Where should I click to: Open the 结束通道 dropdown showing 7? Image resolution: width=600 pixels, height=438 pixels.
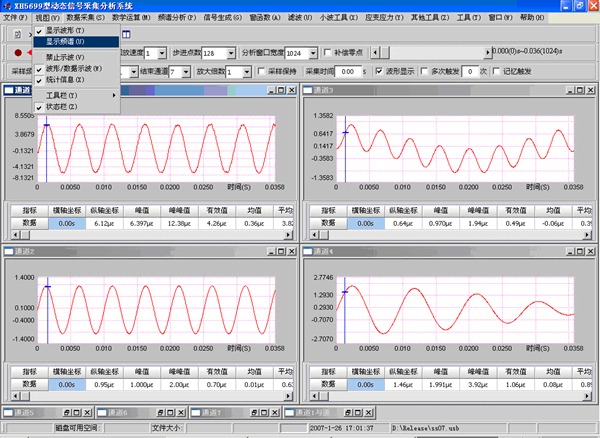[x=187, y=72]
